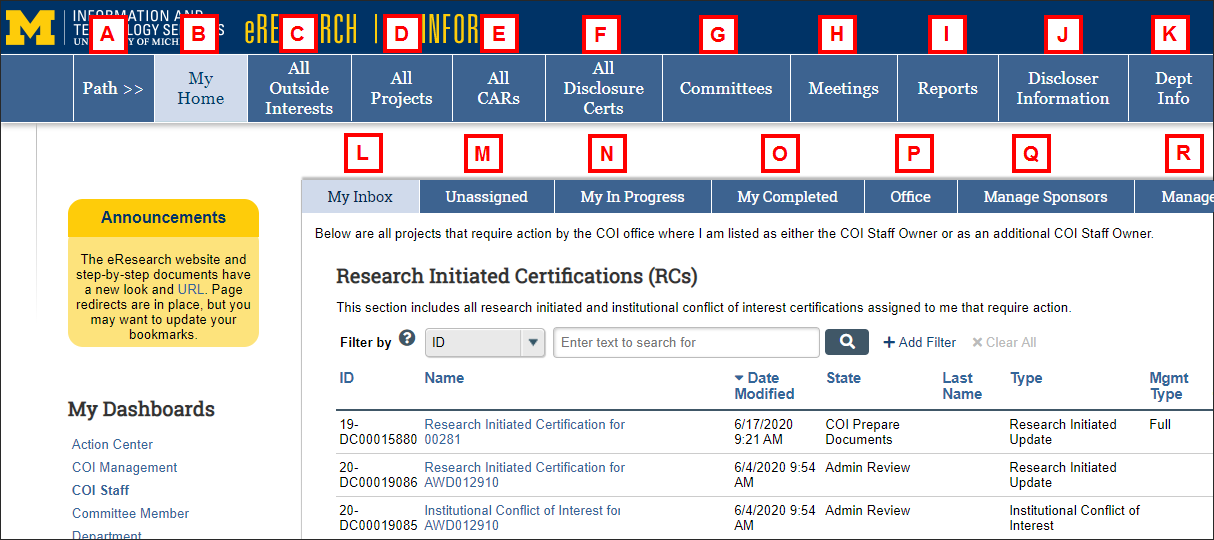Switch to the Unassigned tab
The image size is (1214, 540).
tap(487, 196)
